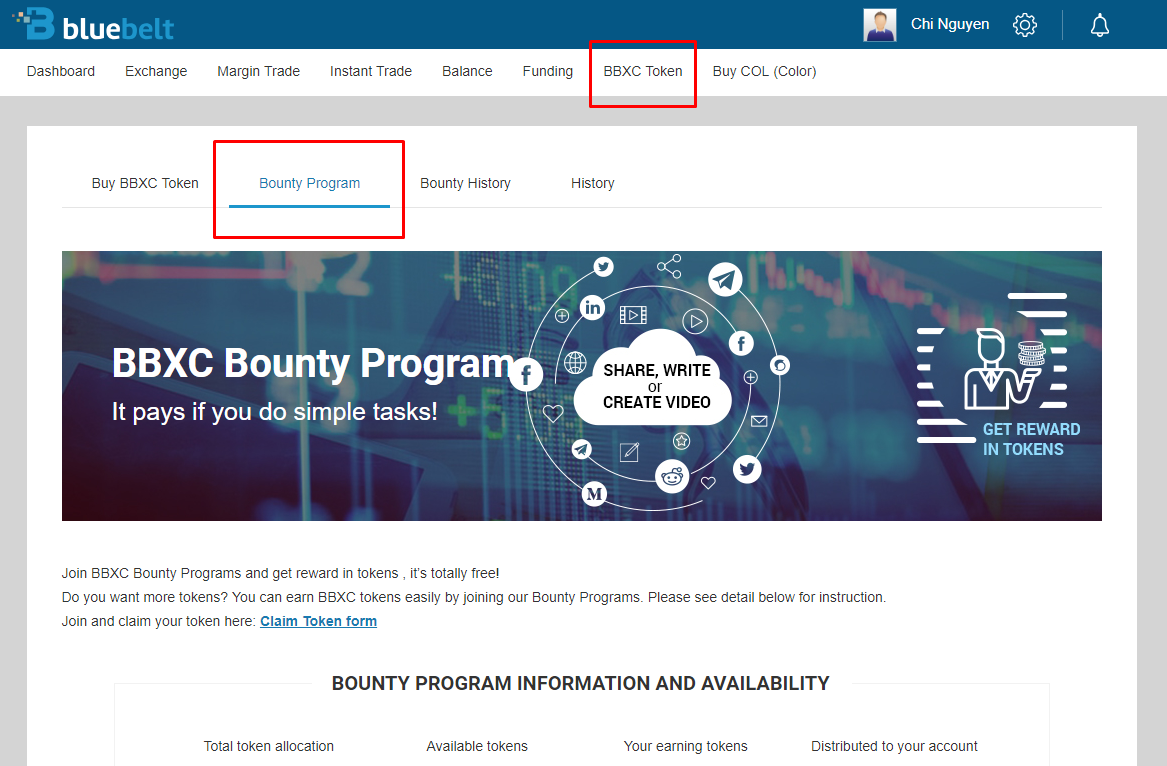
Task: Open the settings gear icon
Action: pyautogui.click(x=1025, y=25)
